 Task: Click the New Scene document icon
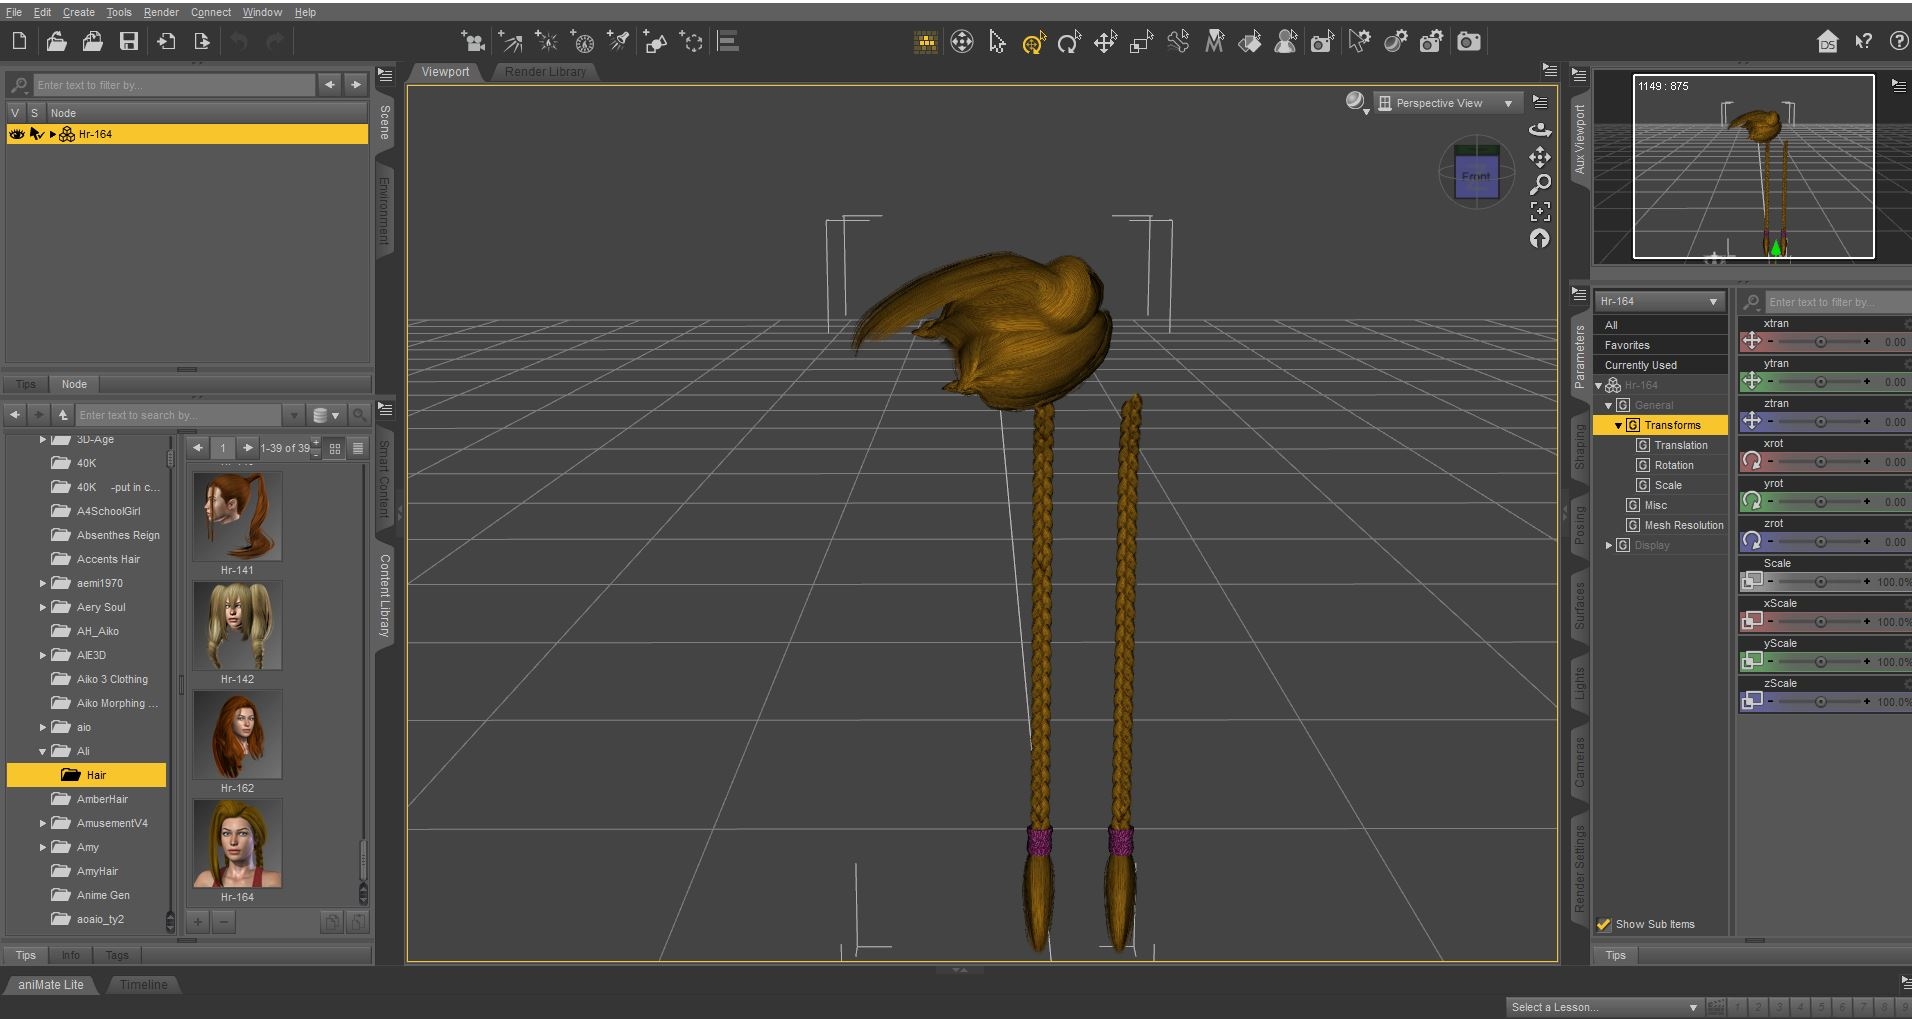pos(19,41)
